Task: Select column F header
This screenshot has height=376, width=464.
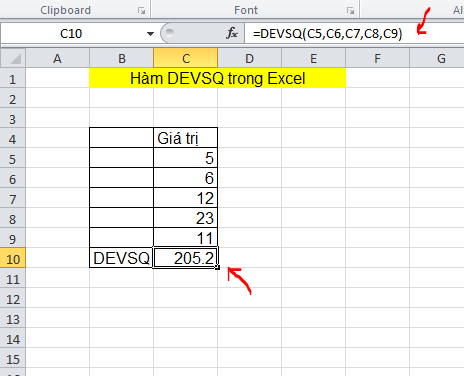Action: (377, 59)
